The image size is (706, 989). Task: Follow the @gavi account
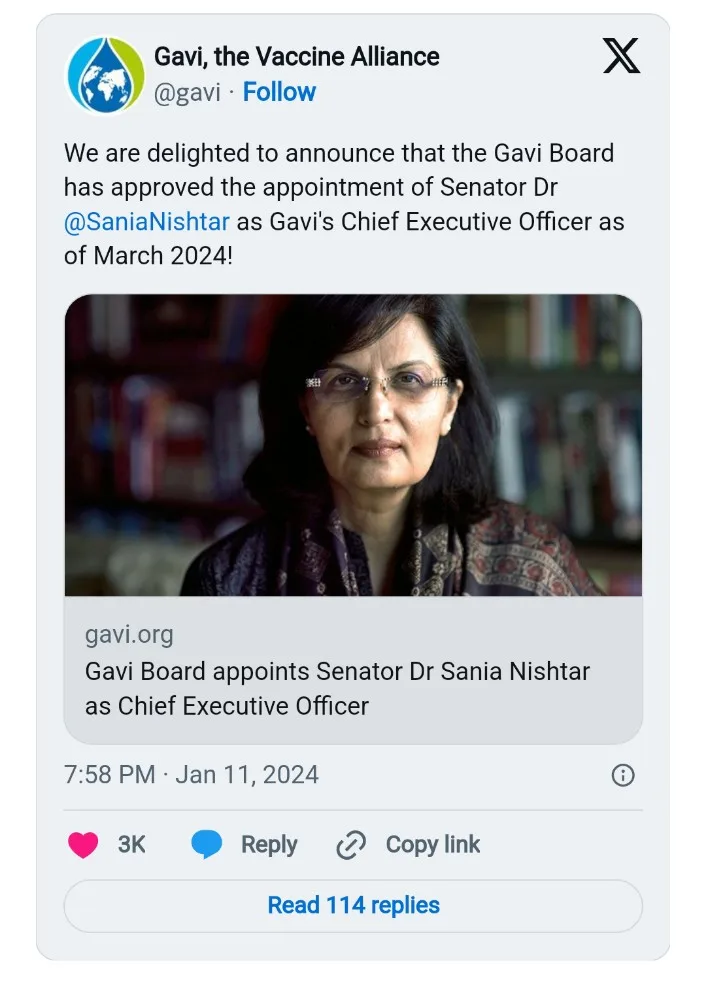click(x=279, y=92)
